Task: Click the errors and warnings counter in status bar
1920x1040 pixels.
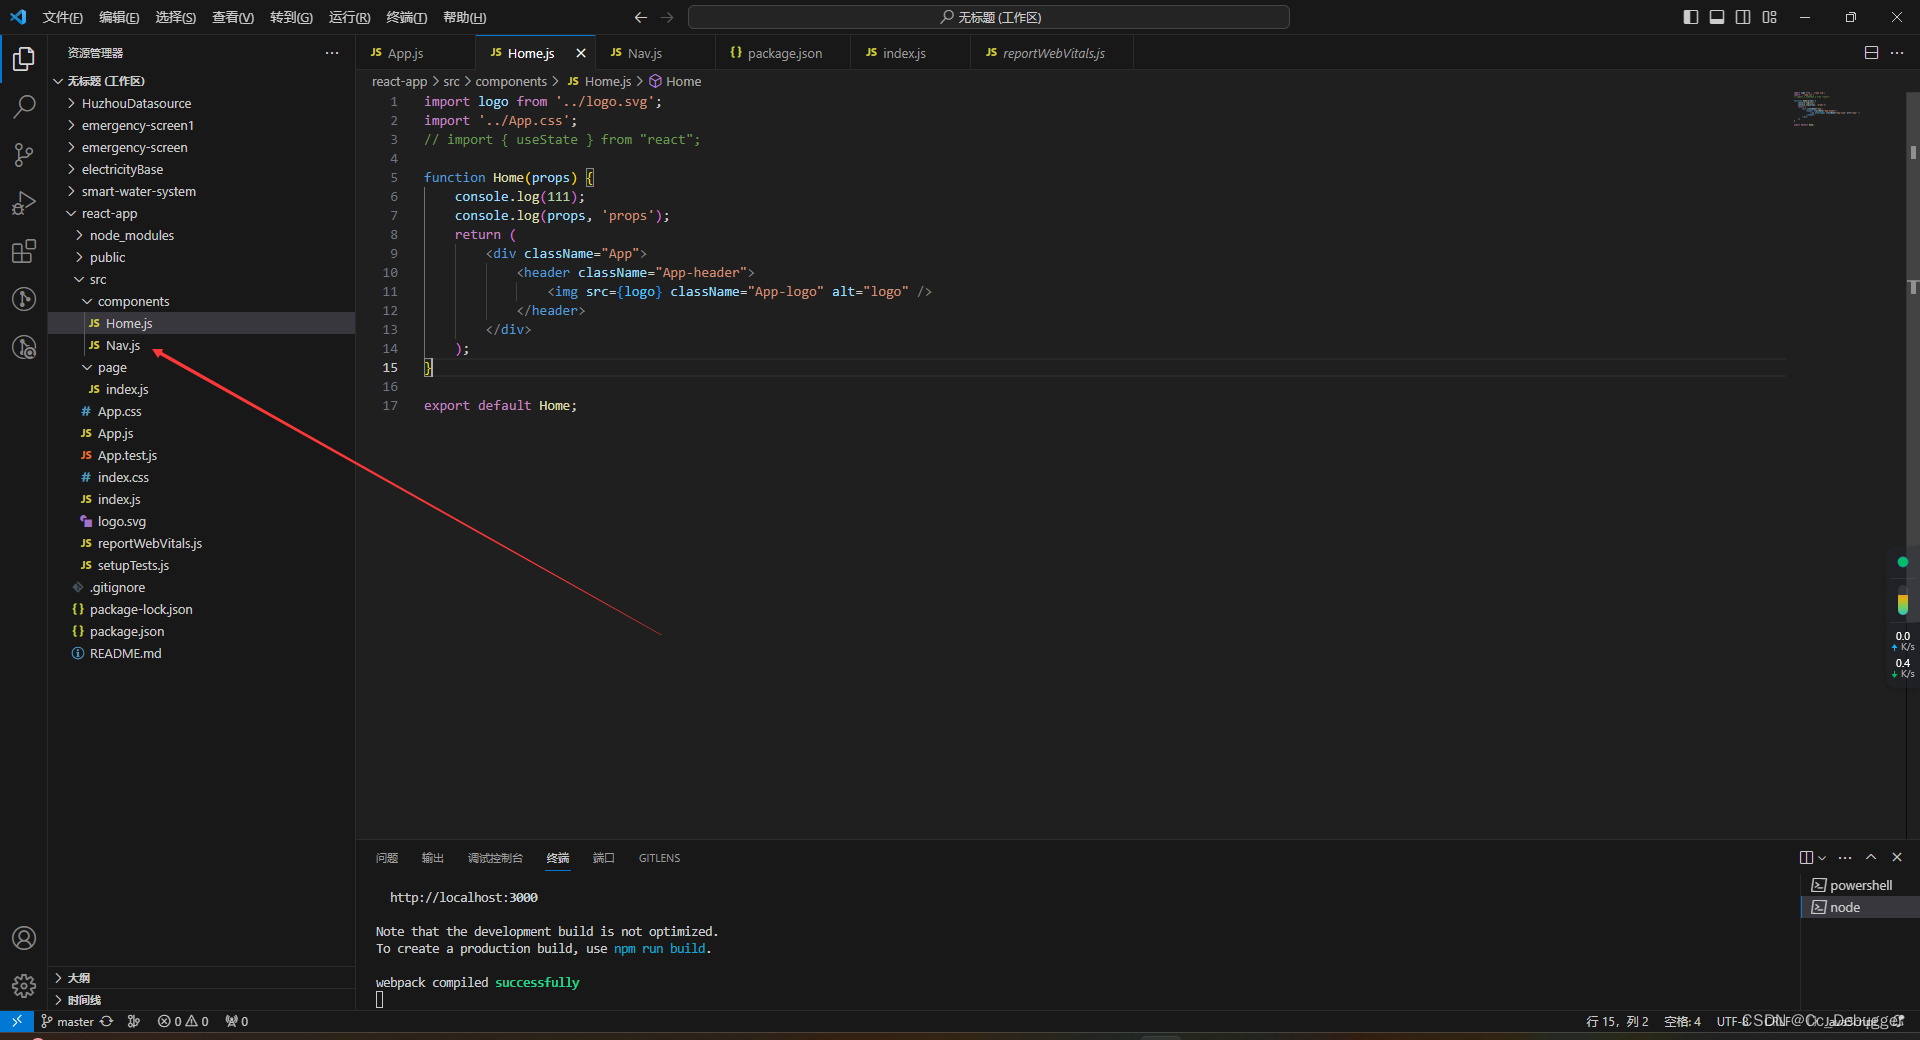Action: coord(183,1021)
